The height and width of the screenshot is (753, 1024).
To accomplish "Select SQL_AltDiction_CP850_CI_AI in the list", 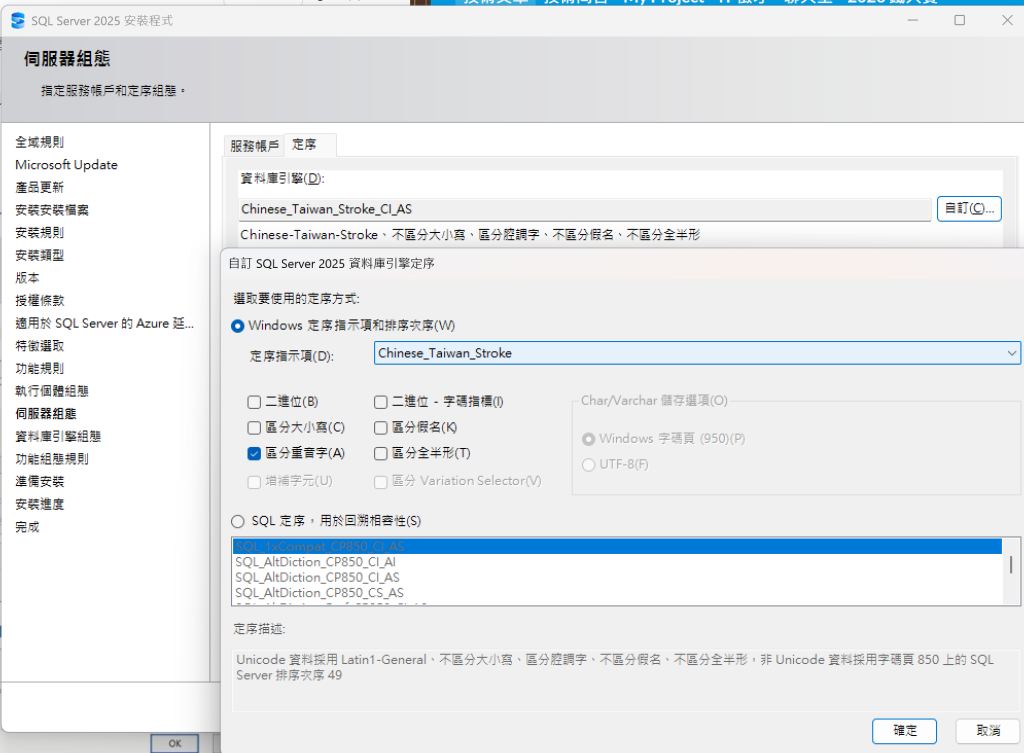I will click(617, 562).
